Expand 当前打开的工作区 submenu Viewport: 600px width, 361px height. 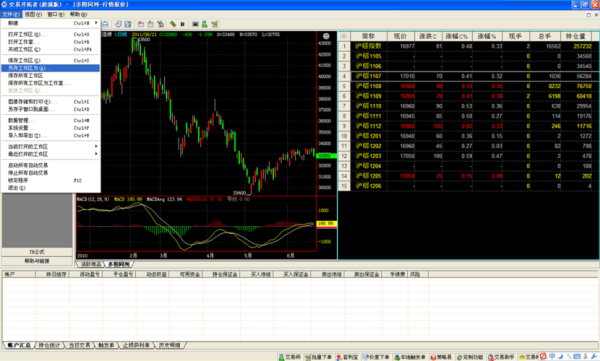tap(51, 147)
